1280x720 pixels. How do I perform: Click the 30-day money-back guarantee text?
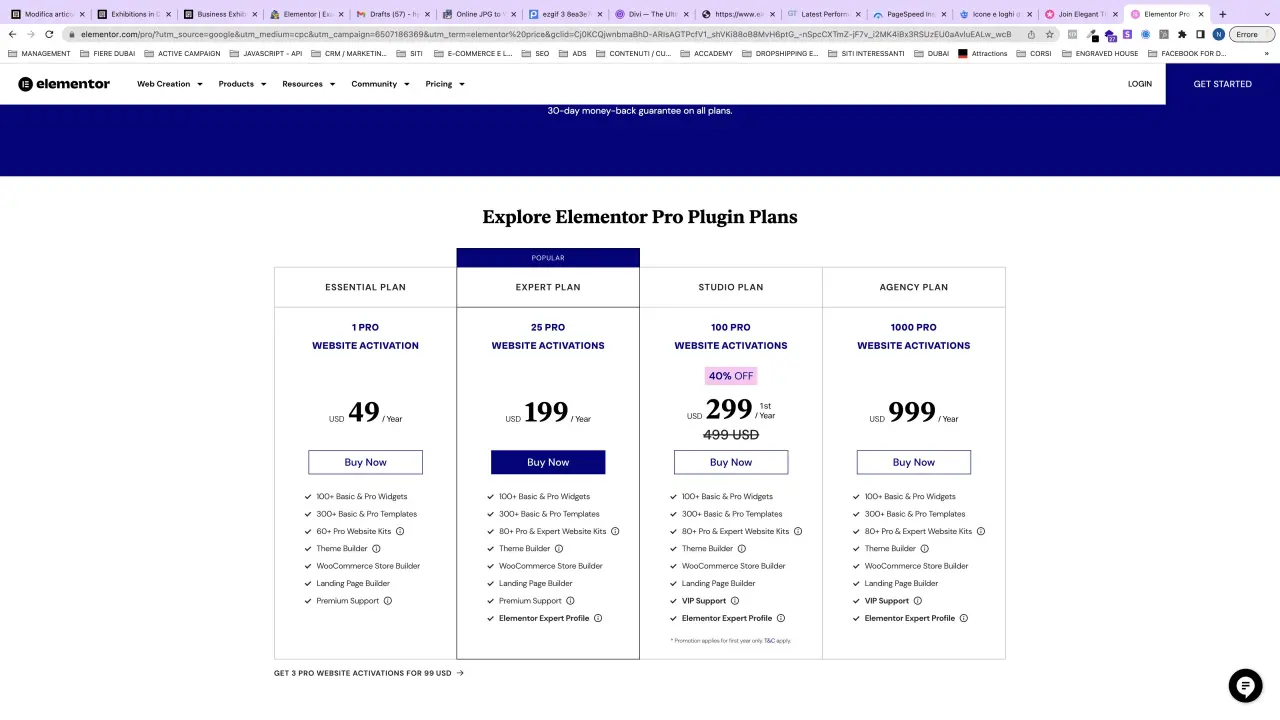[x=640, y=111]
